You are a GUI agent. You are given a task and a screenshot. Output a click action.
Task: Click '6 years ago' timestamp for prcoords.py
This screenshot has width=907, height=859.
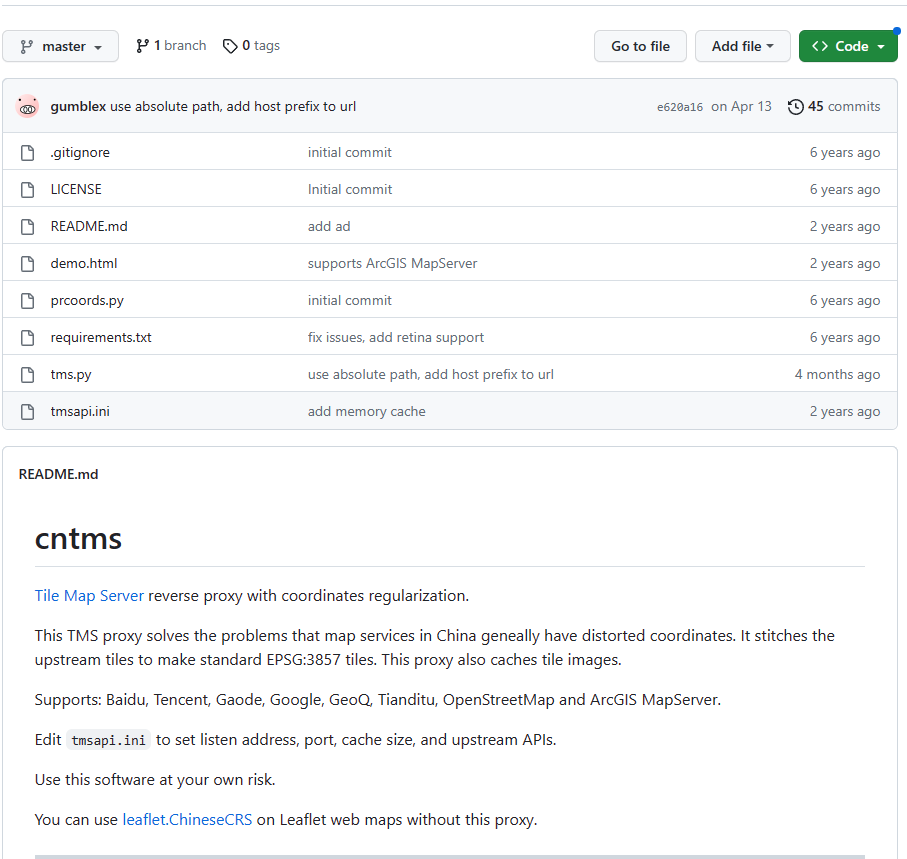point(845,300)
